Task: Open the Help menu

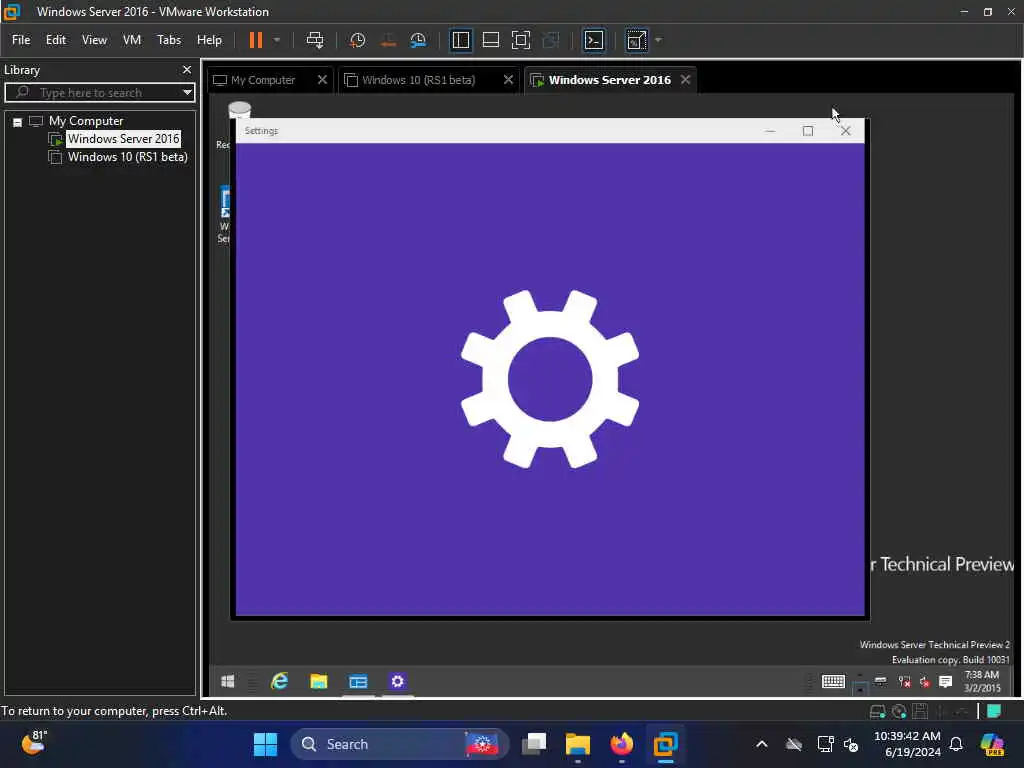Action: coord(209,40)
